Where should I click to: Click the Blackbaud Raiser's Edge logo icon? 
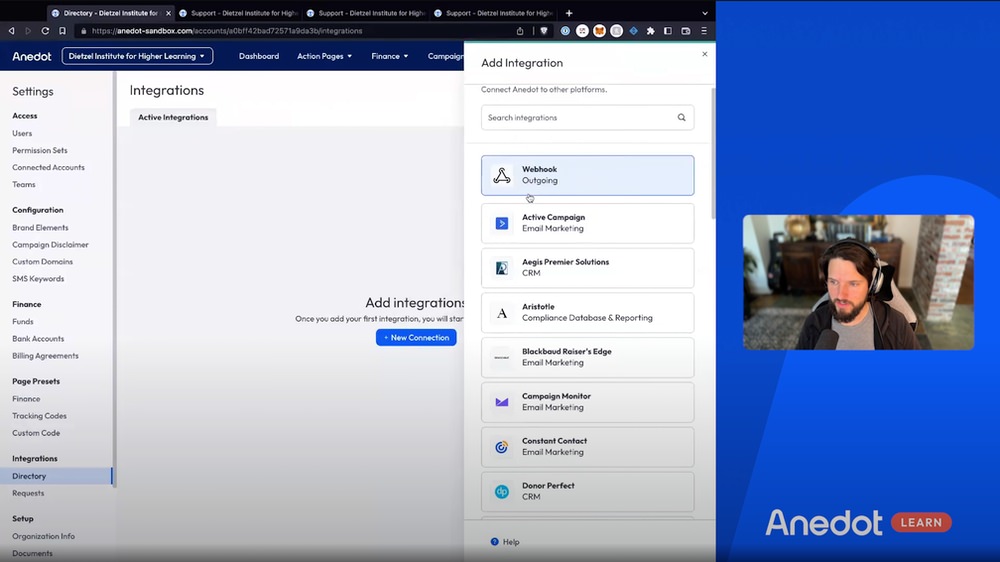[x=502, y=358]
